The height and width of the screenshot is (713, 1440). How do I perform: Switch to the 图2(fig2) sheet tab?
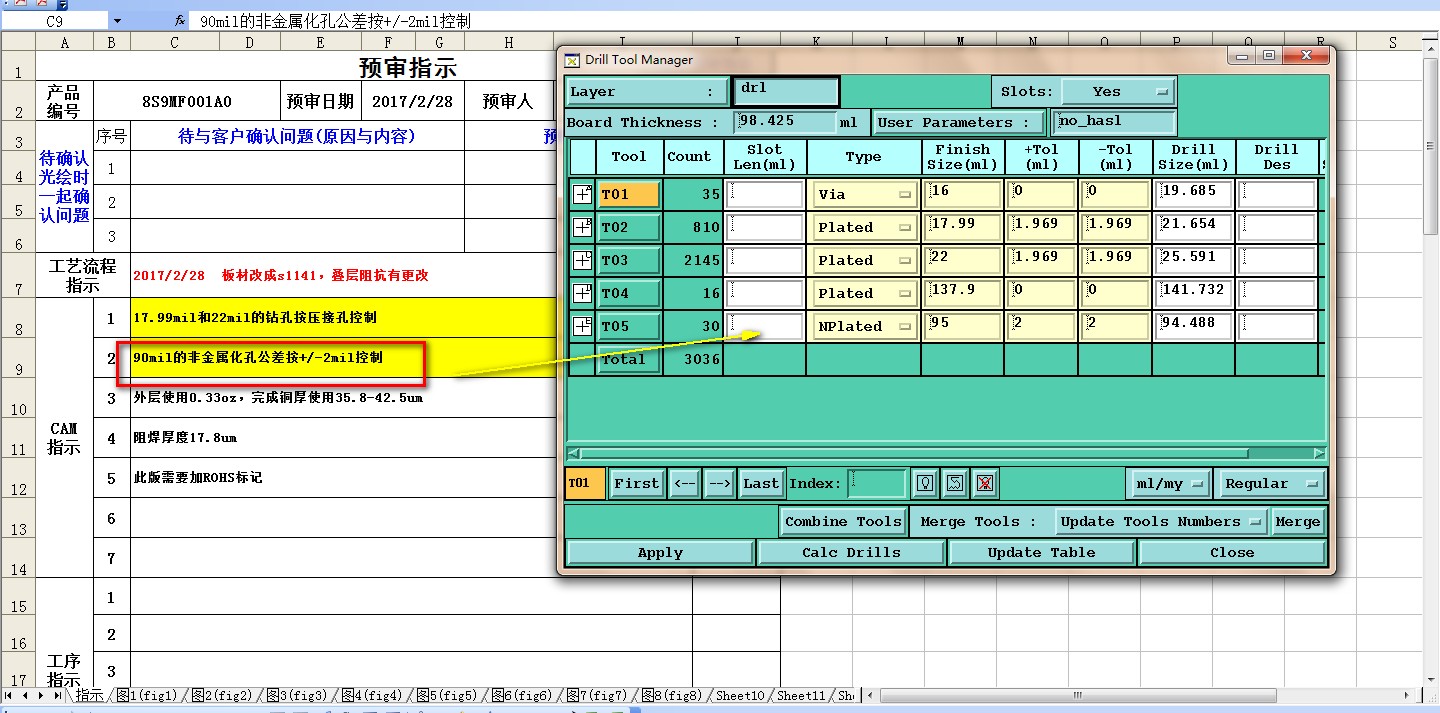222,695
